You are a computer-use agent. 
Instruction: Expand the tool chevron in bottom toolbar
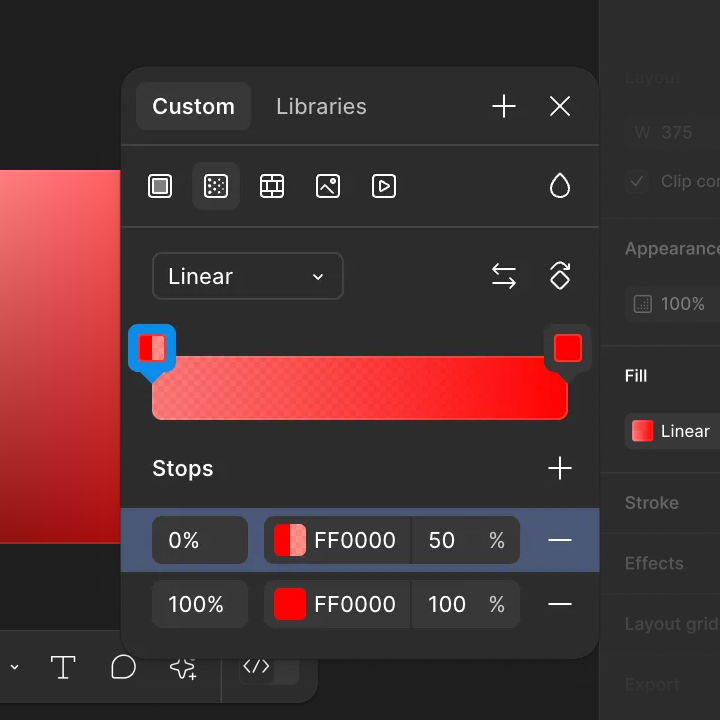pyautogui.click(x=15, y=667)
